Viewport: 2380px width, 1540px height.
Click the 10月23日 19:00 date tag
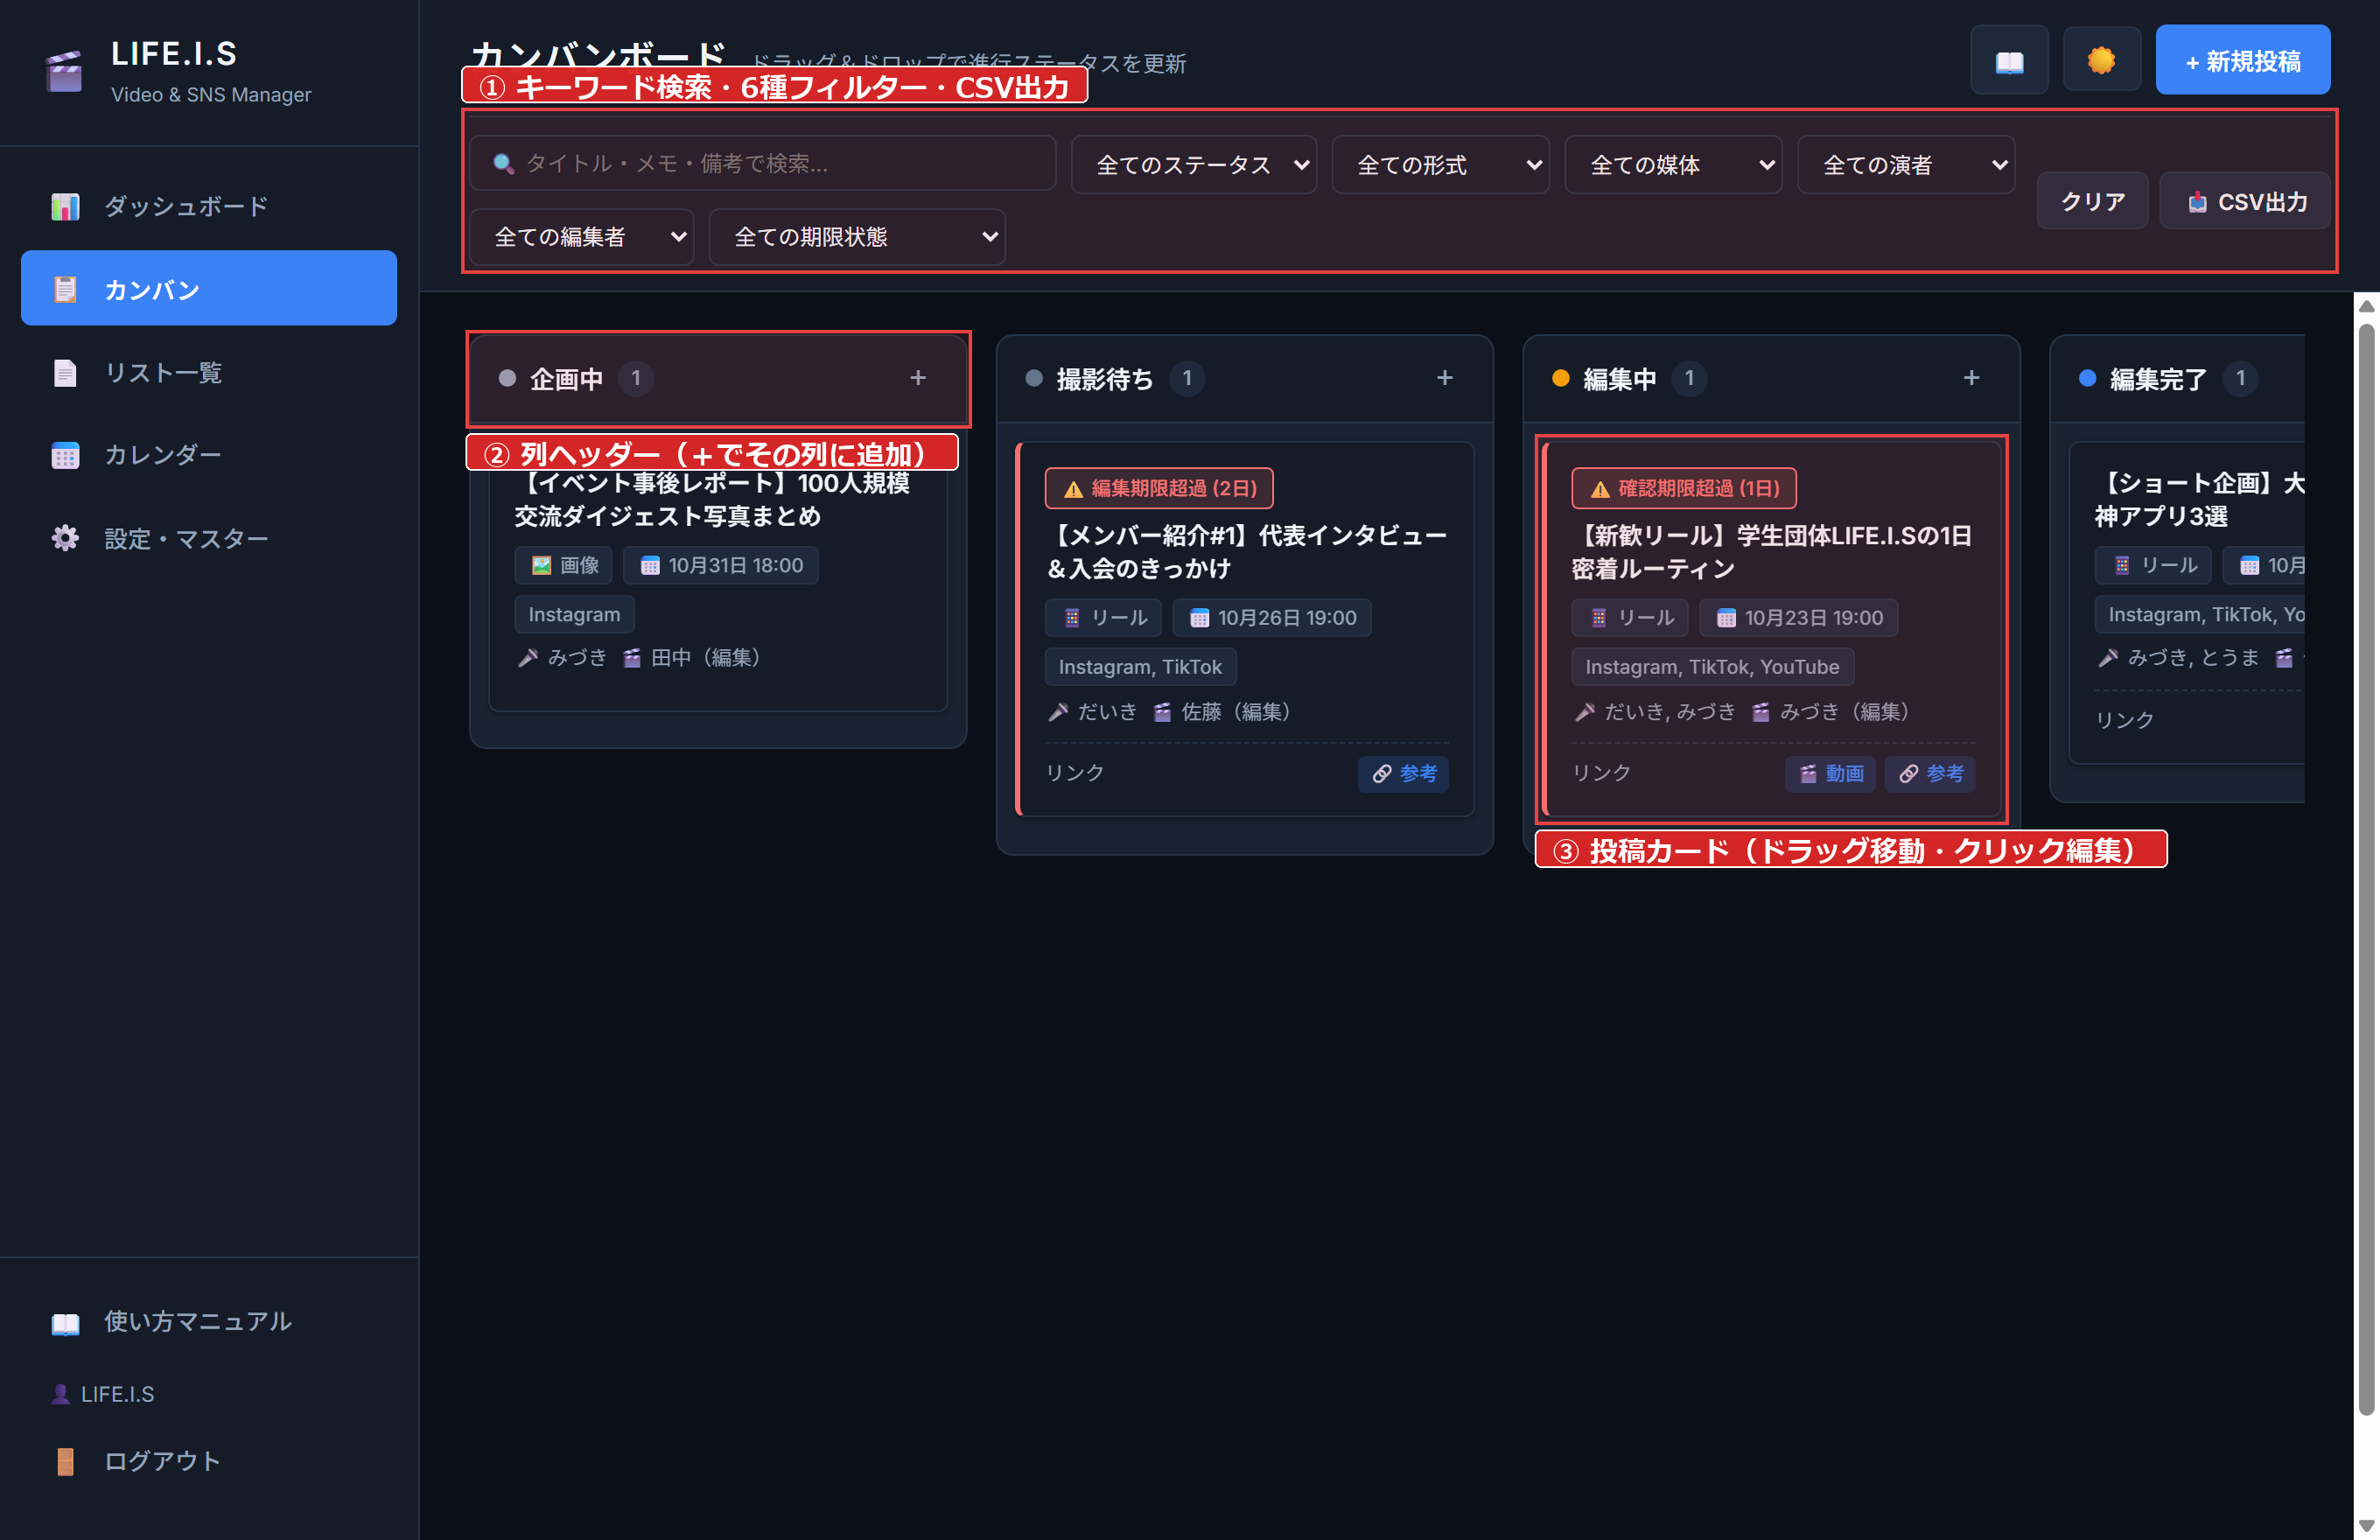(1798, 618)
